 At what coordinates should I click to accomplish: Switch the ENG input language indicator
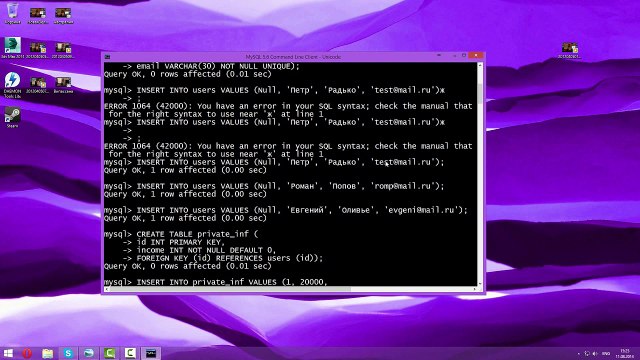606,353
